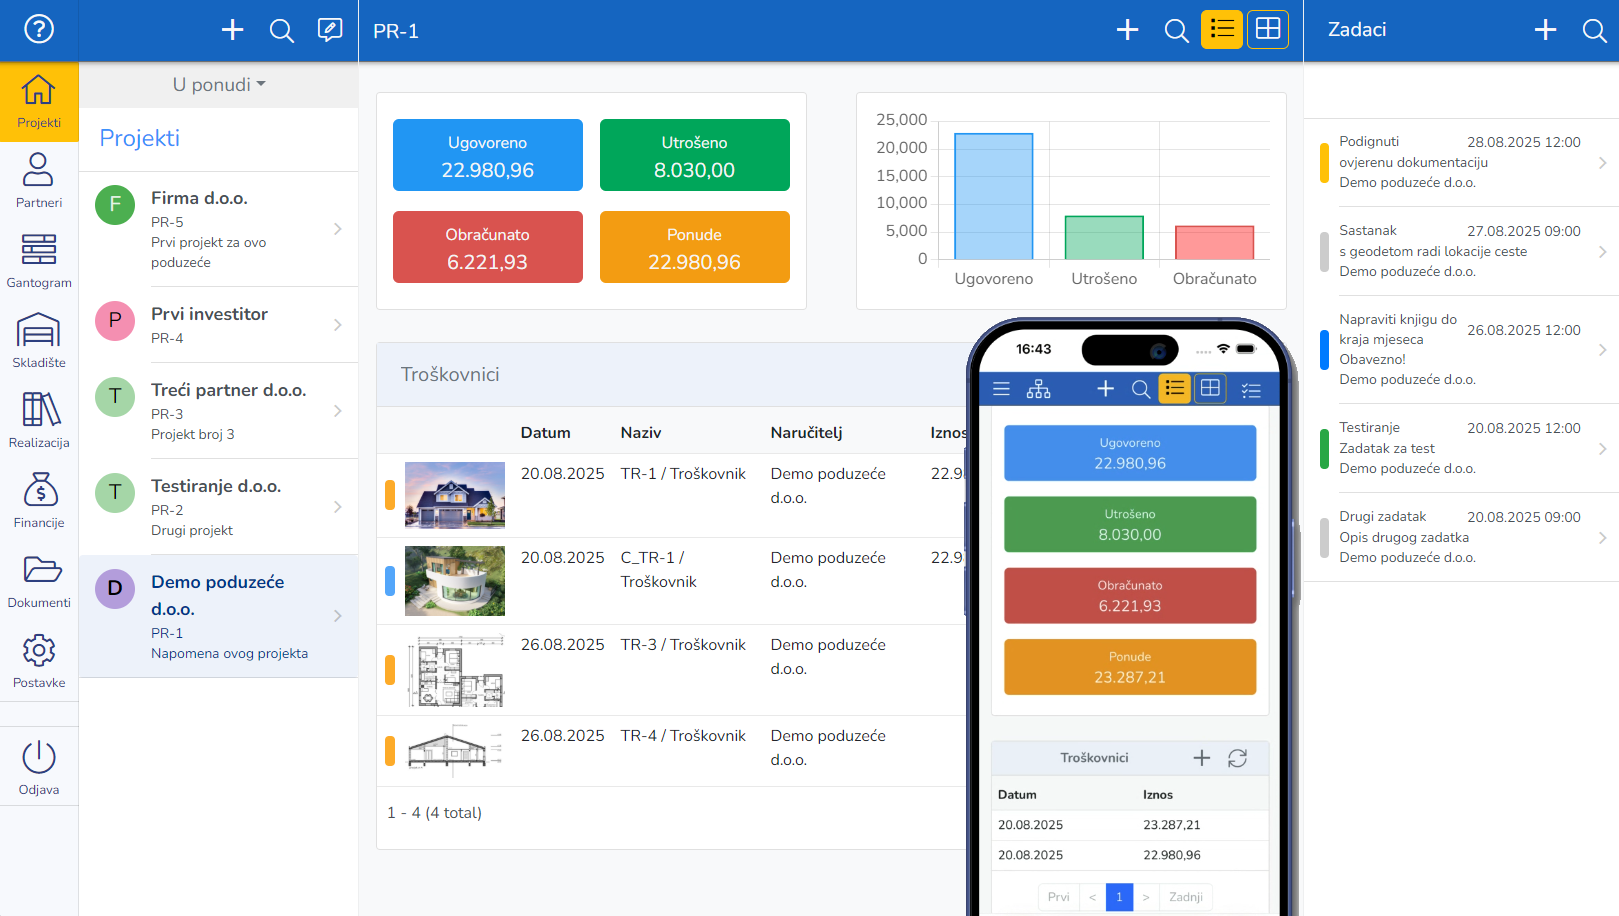Search tasks in Zadaci panel
The image size is (1619, 916).
click(1594, 30)
